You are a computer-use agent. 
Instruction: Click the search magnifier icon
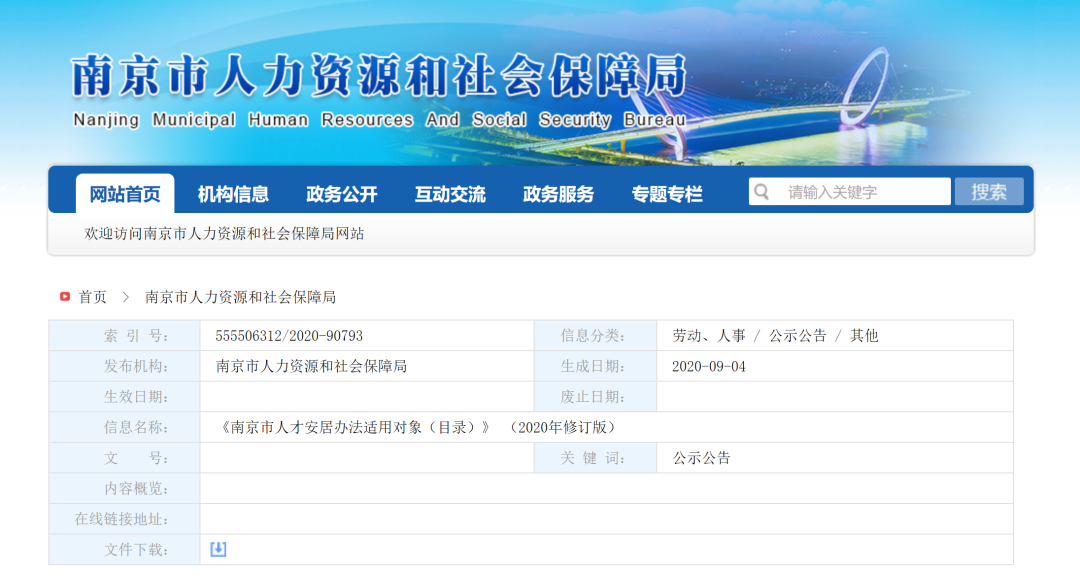pyautogui.click(x=761, y=192)
